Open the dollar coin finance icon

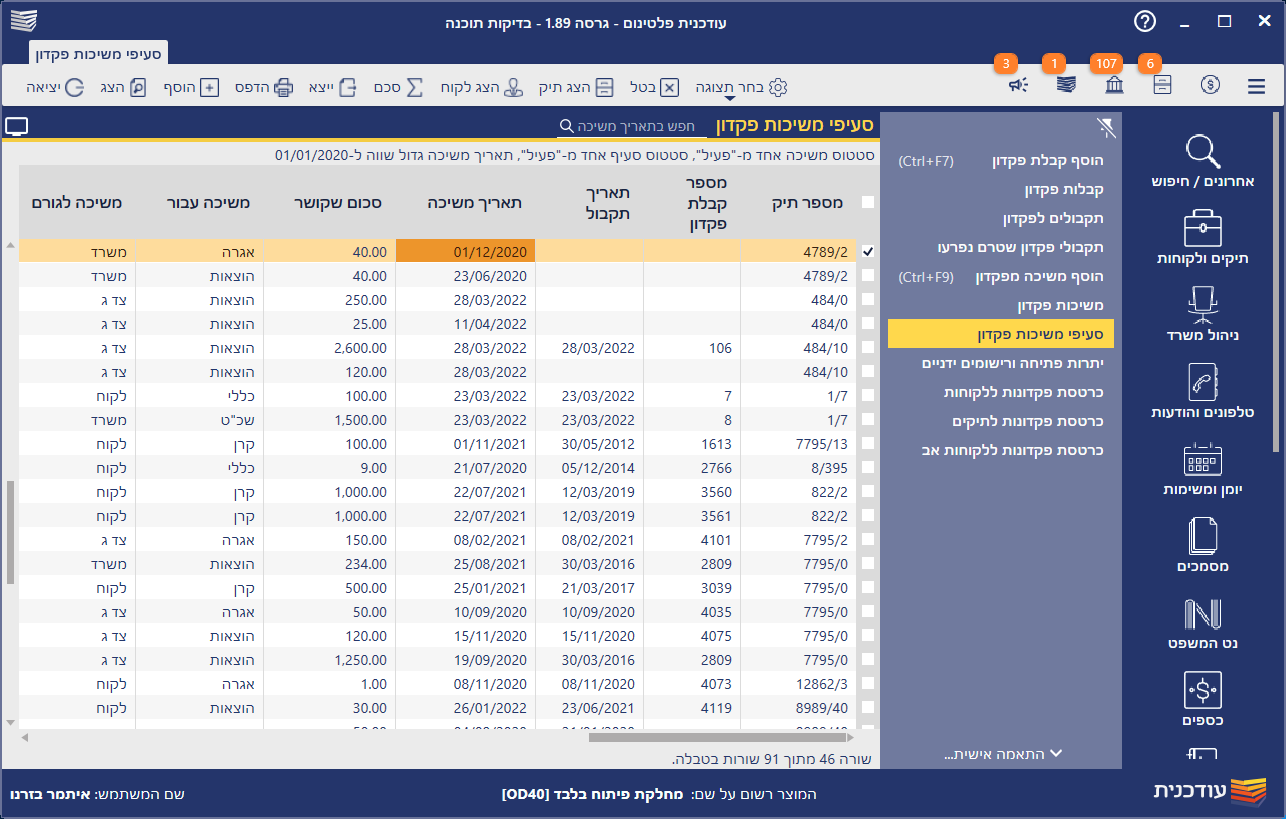click(1210, 86)
